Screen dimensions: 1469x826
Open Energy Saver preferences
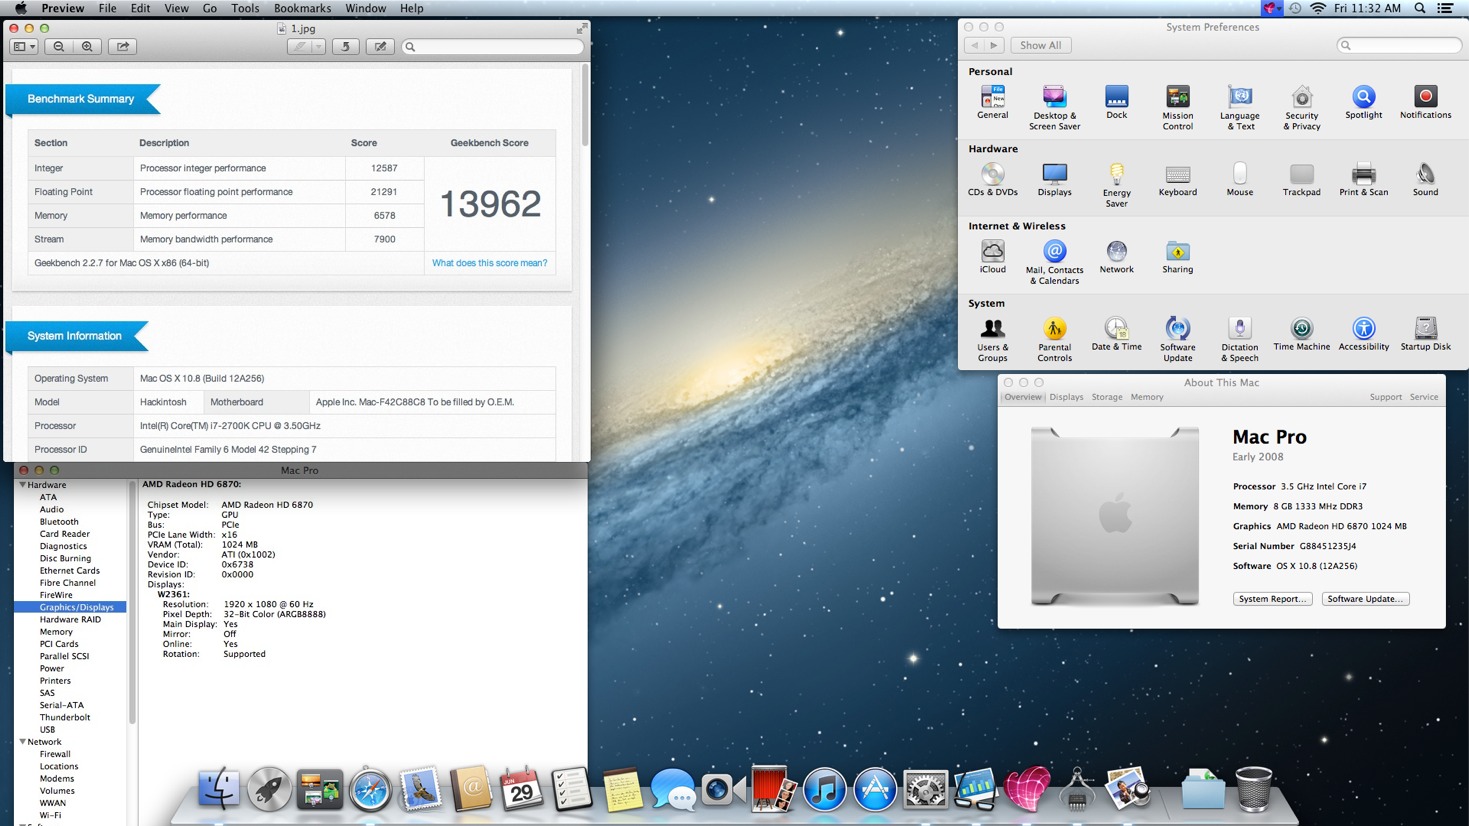1116,185
